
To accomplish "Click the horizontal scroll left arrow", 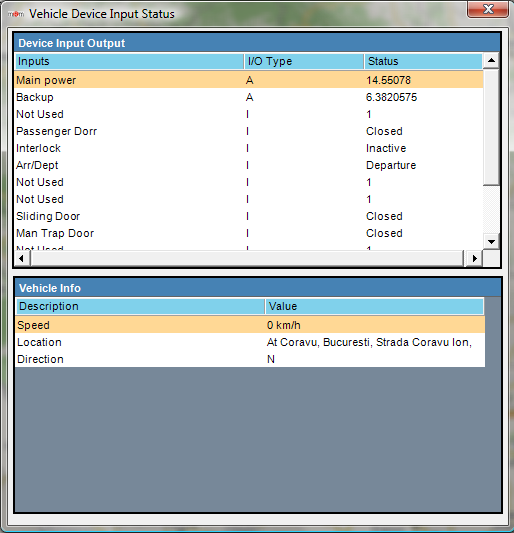I will click(21, 258).
